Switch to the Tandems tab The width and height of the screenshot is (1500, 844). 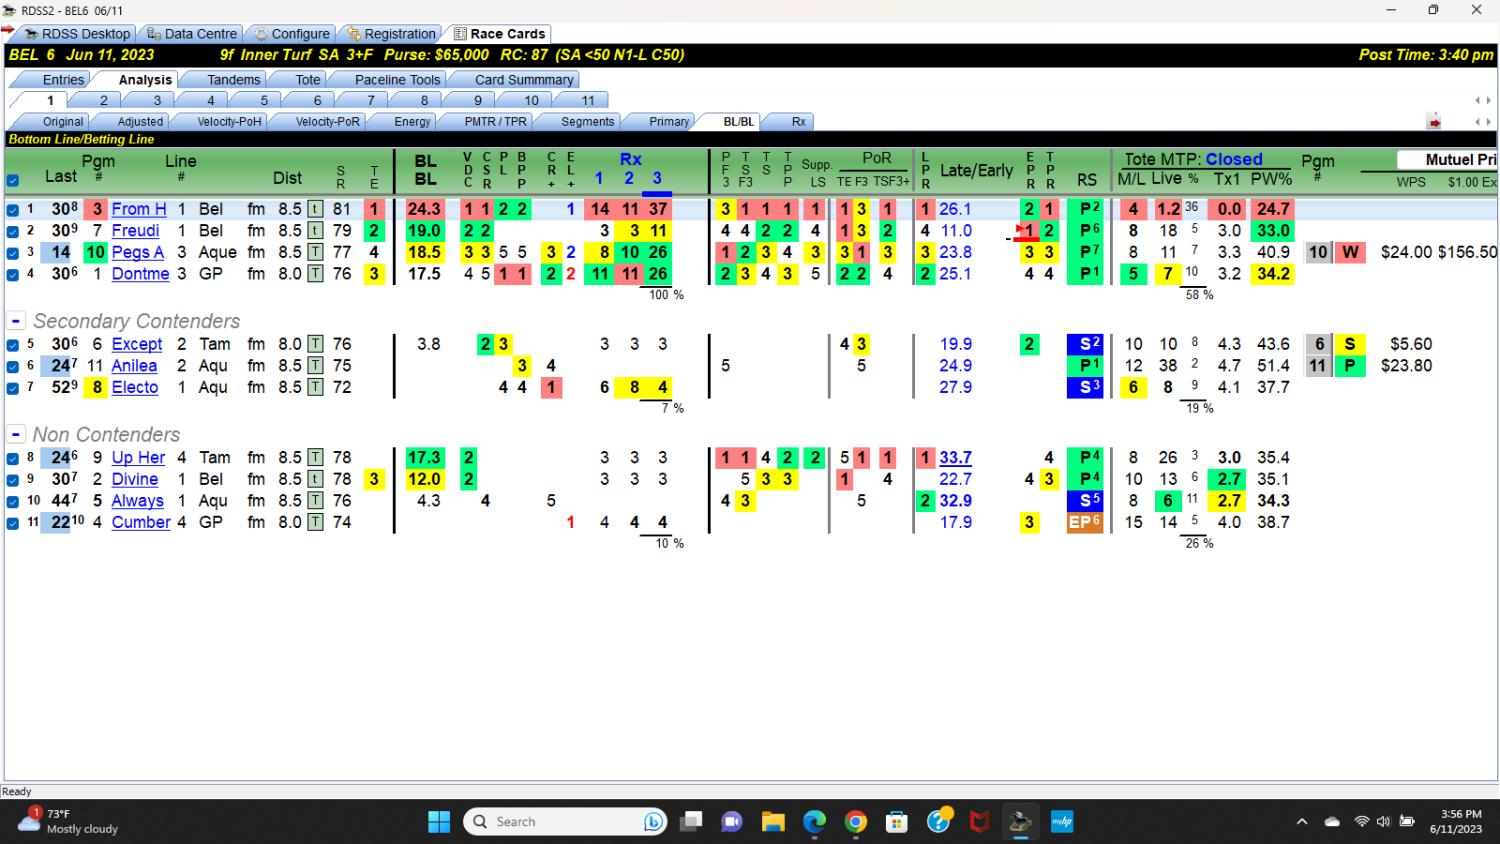[x=233, y=80]
